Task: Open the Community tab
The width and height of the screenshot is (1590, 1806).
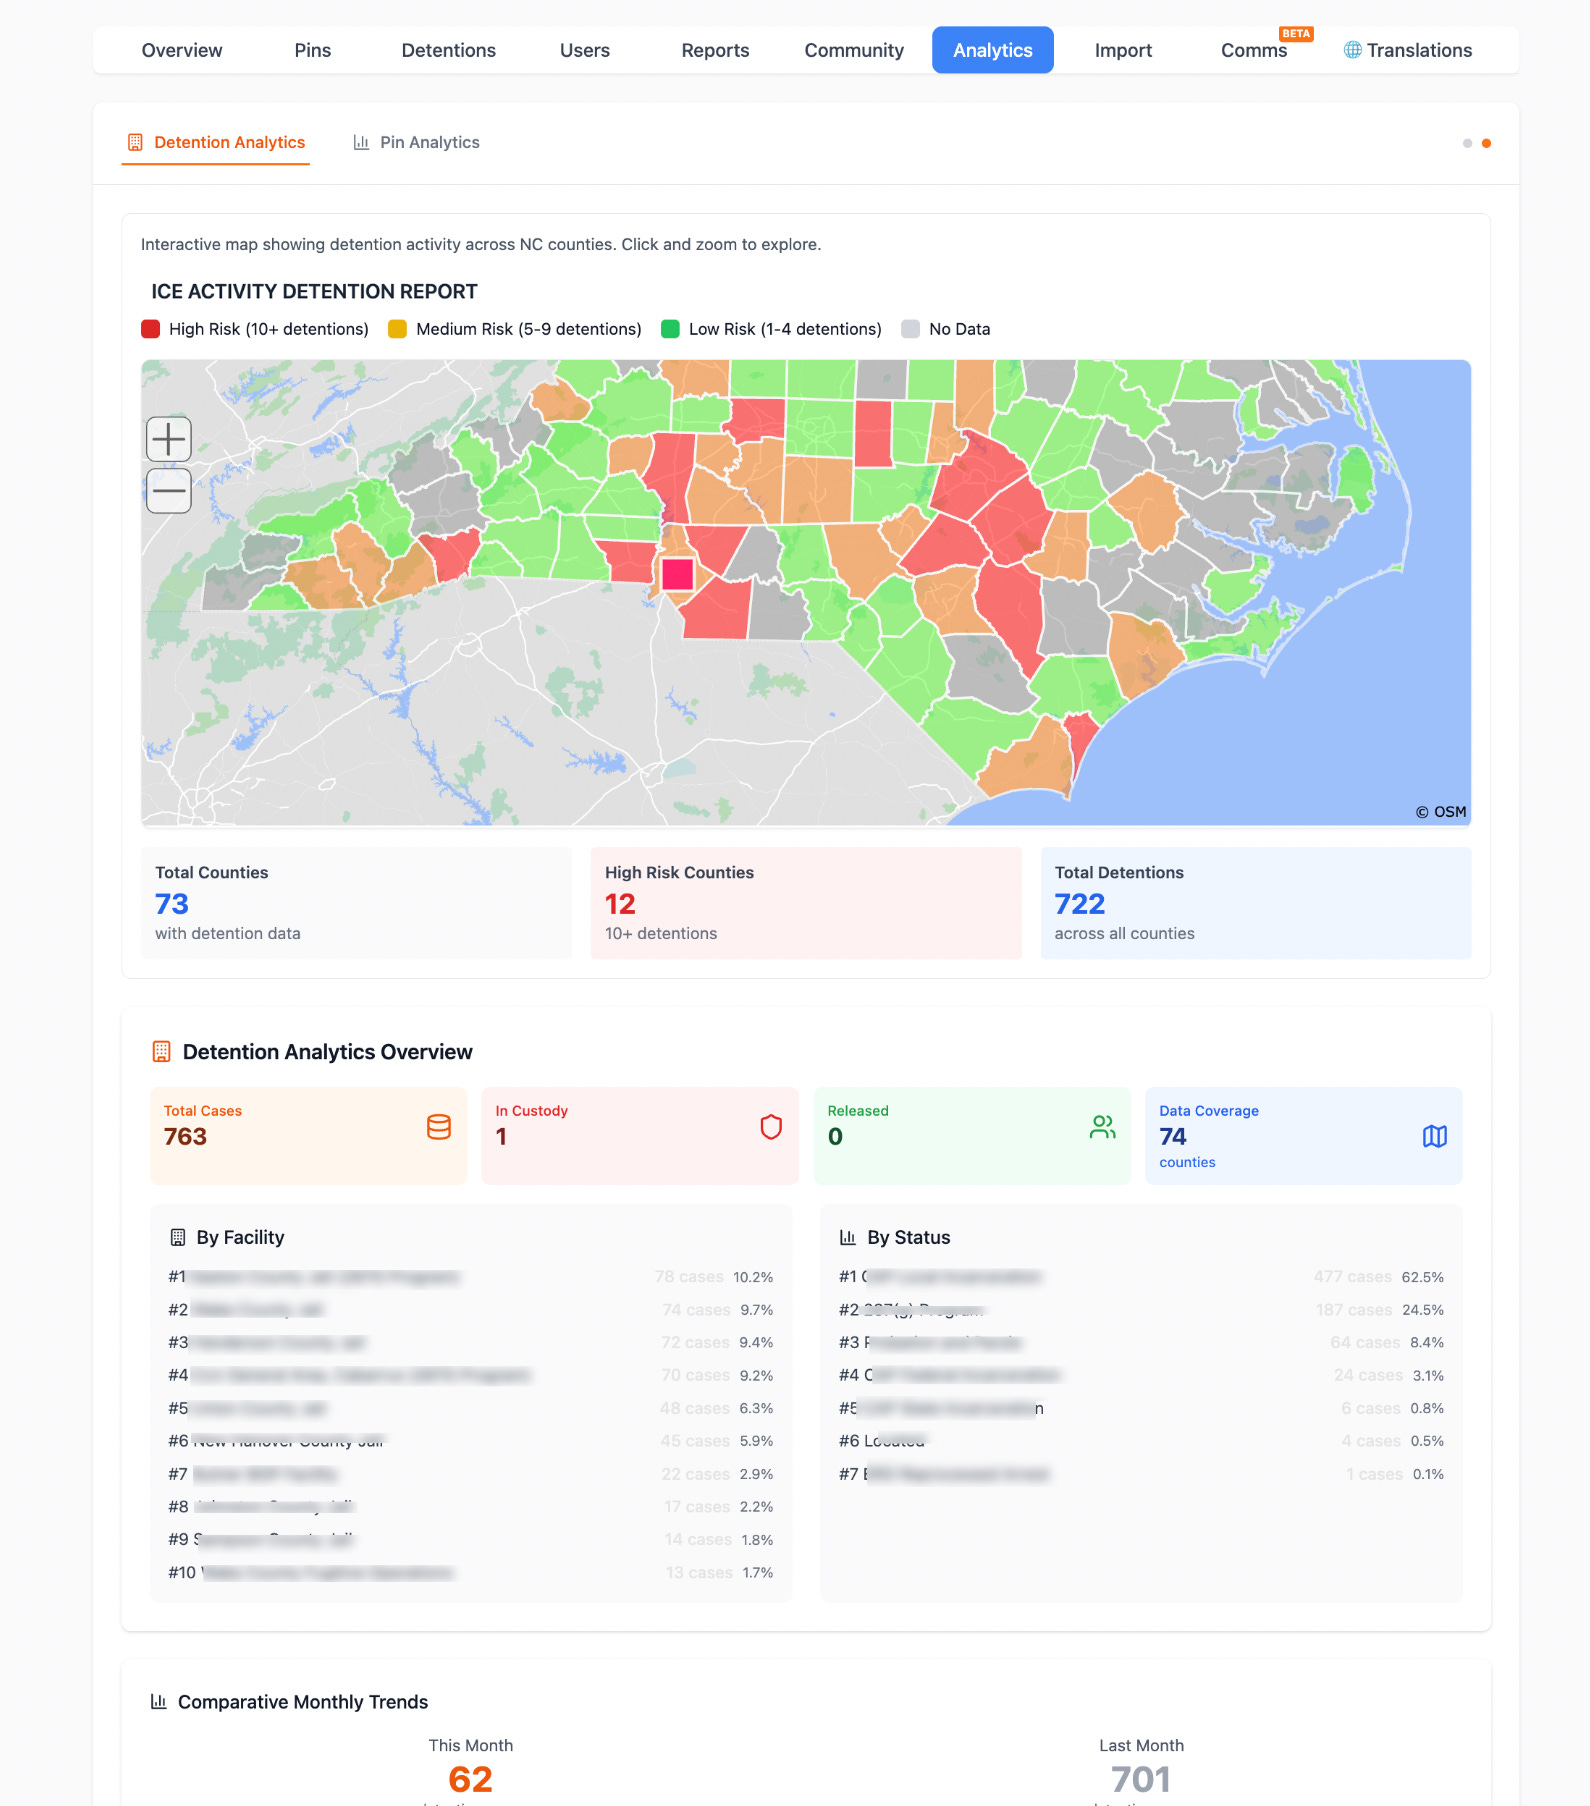Action: tap(854, 50)
